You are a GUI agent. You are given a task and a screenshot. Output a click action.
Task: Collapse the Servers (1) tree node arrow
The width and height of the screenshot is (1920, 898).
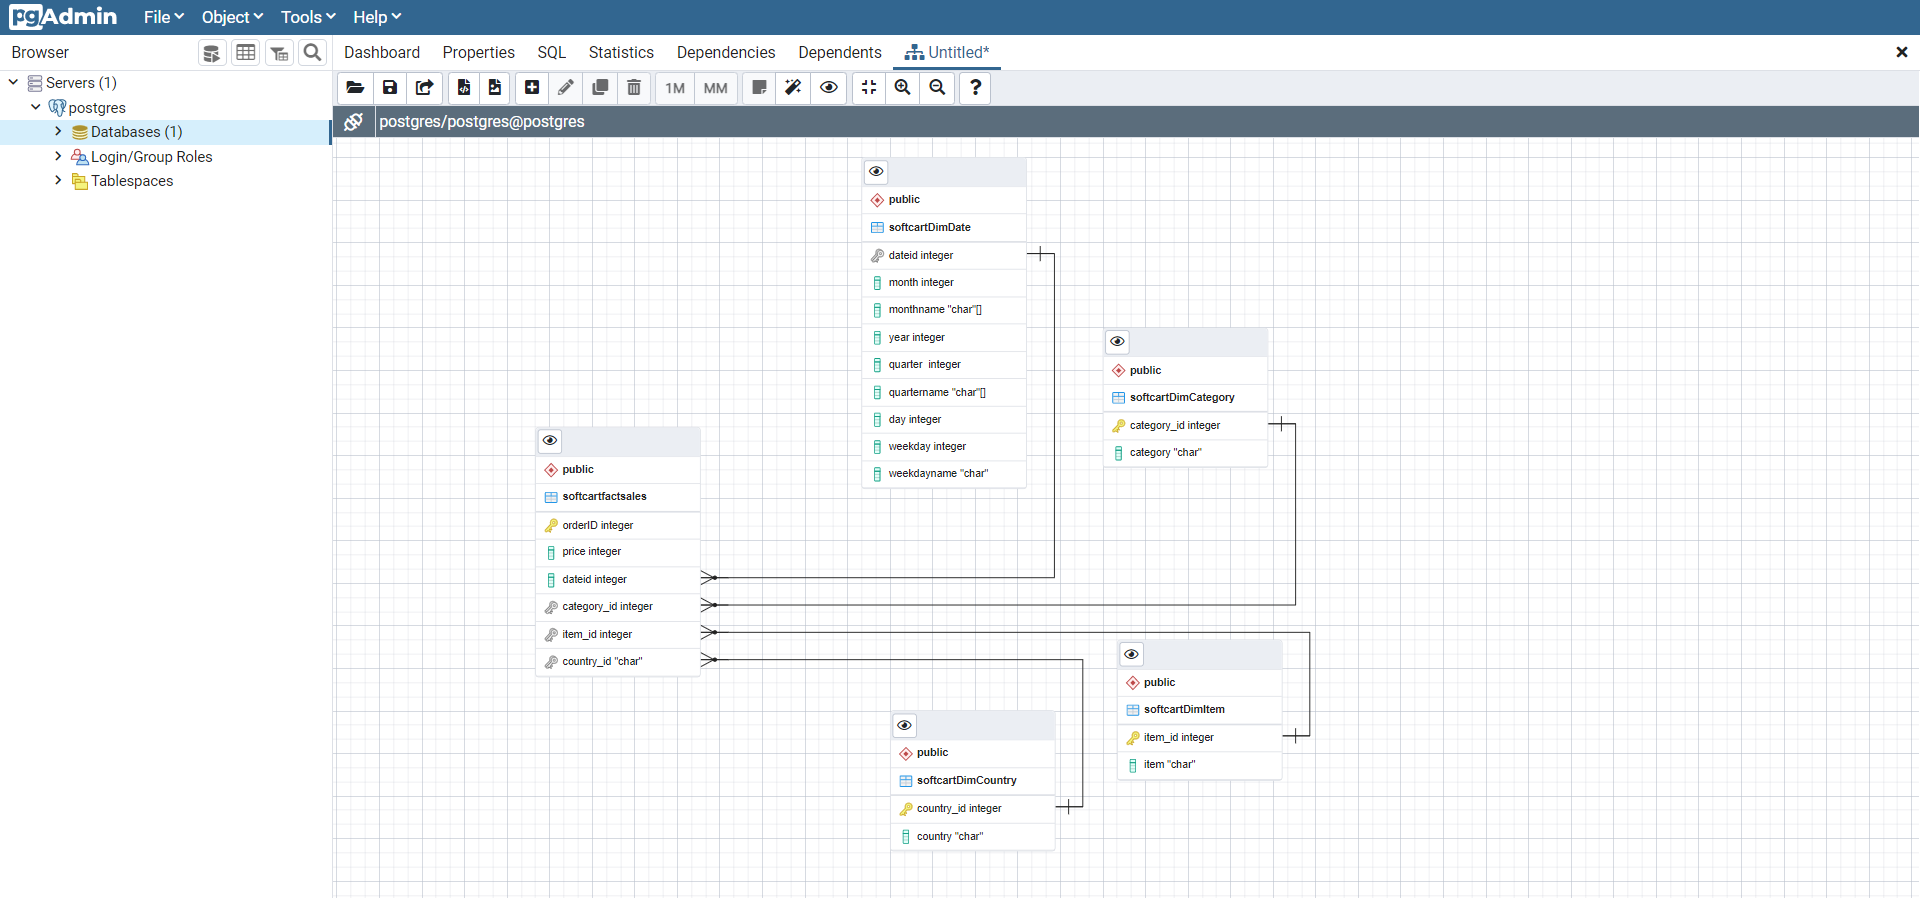(14, 82)
